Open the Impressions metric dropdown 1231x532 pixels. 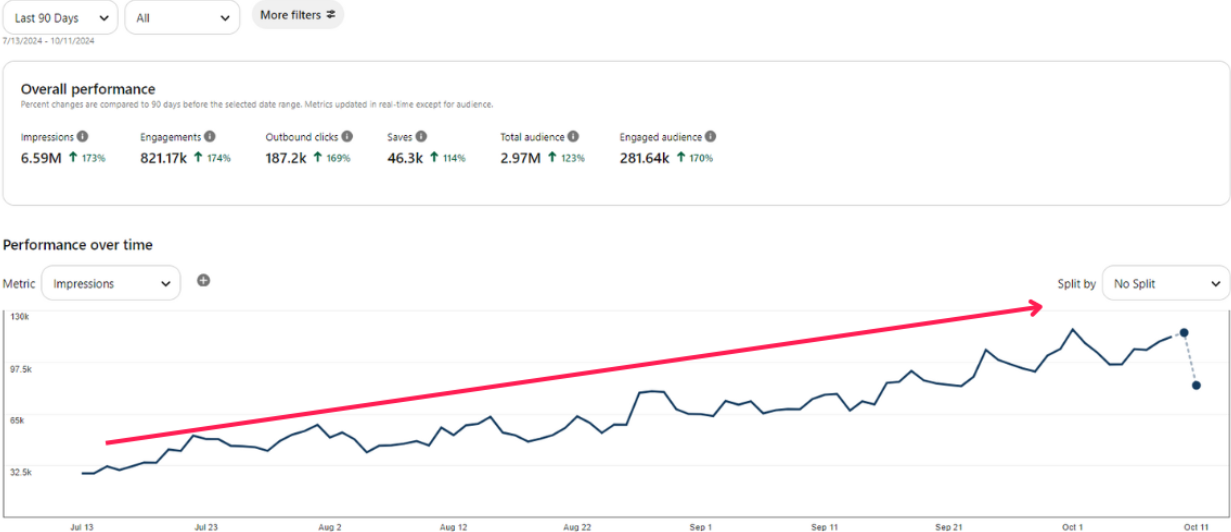click(111, 284)
